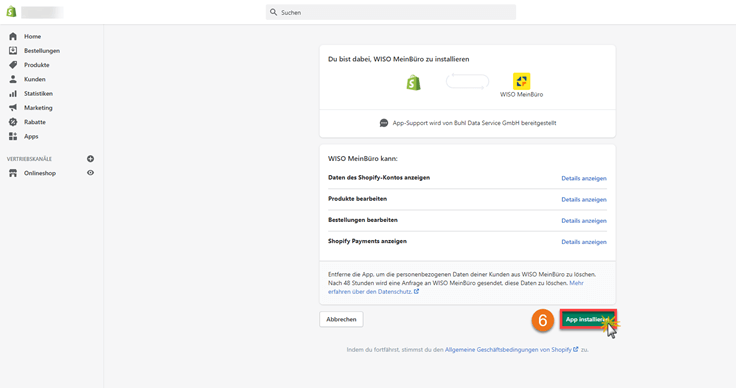Screen dimensions: 736x388
Task: Click the Onlineshop store icon
Action: (x=13, y=173)
